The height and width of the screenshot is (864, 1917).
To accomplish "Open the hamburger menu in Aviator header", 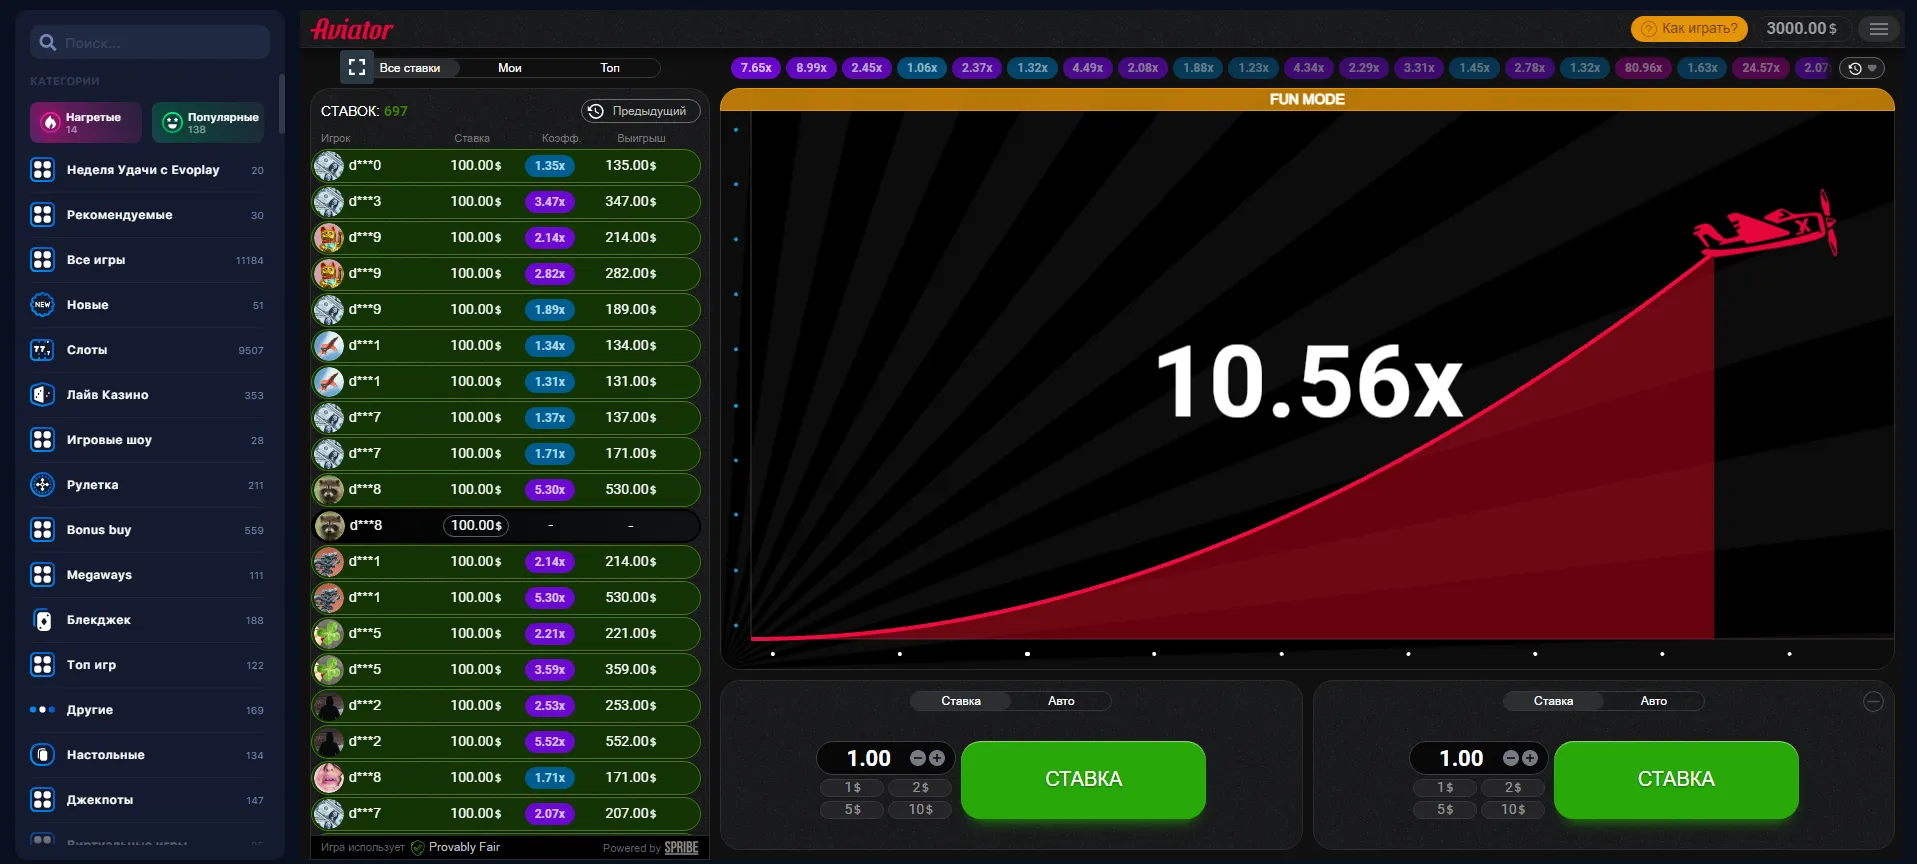I will click(1879, 29).
